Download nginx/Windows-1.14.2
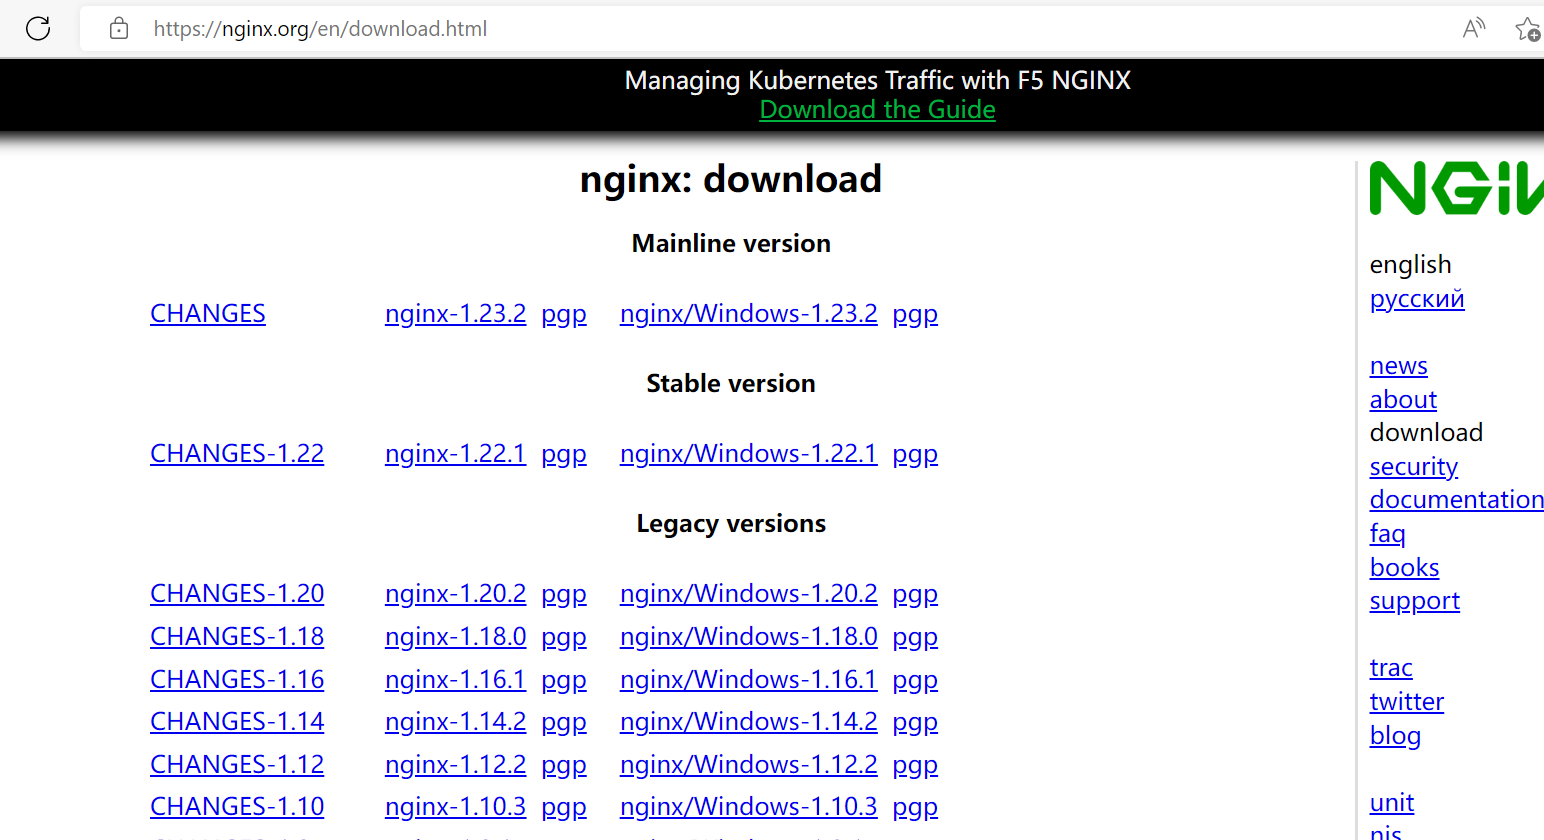Screen dimensions: 1544x840 pos(748,721)
